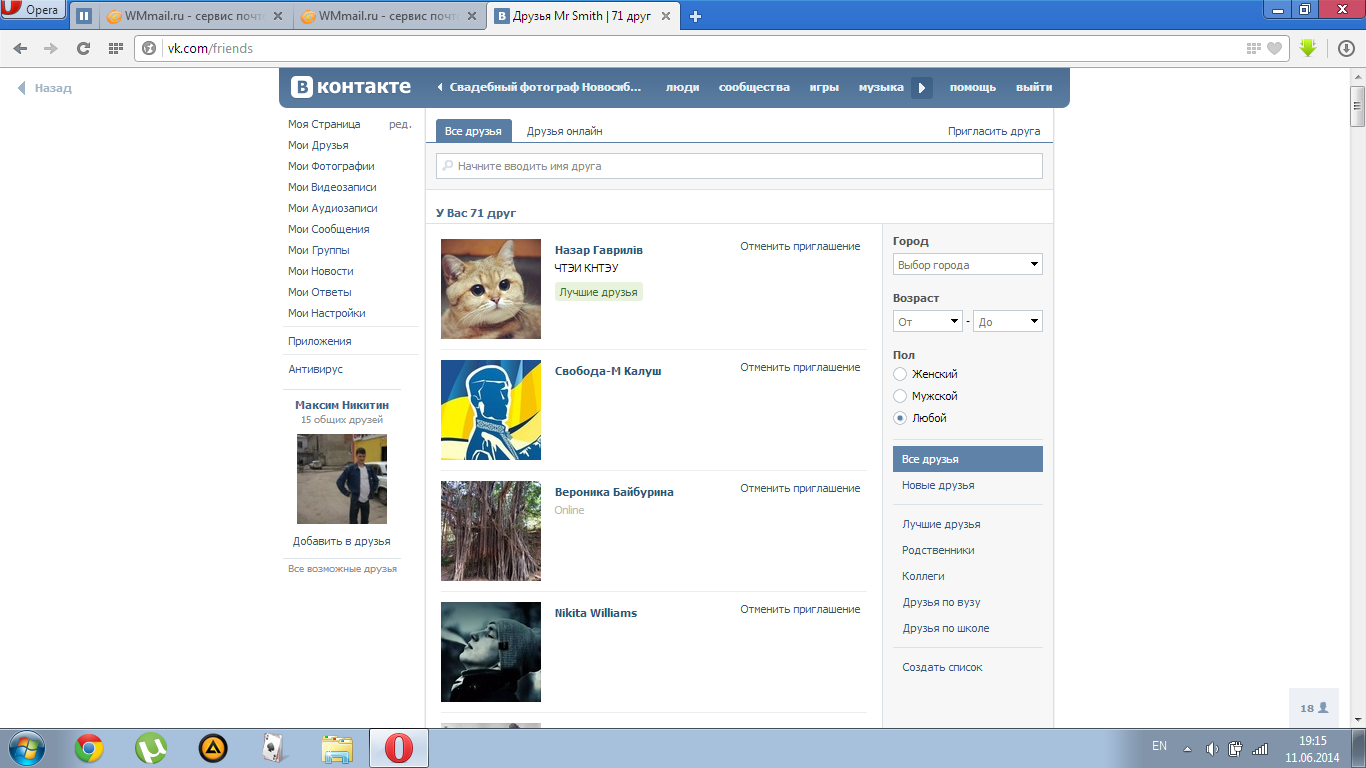Click the friend name search field
1366x768 pixels.
pos(739,166)
